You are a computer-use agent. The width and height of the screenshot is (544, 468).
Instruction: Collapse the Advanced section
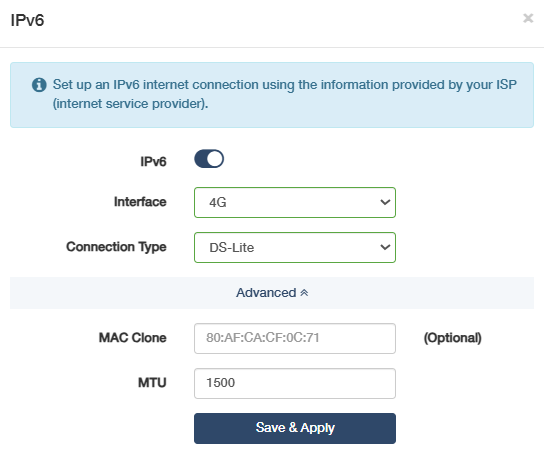tap(272, 293)
